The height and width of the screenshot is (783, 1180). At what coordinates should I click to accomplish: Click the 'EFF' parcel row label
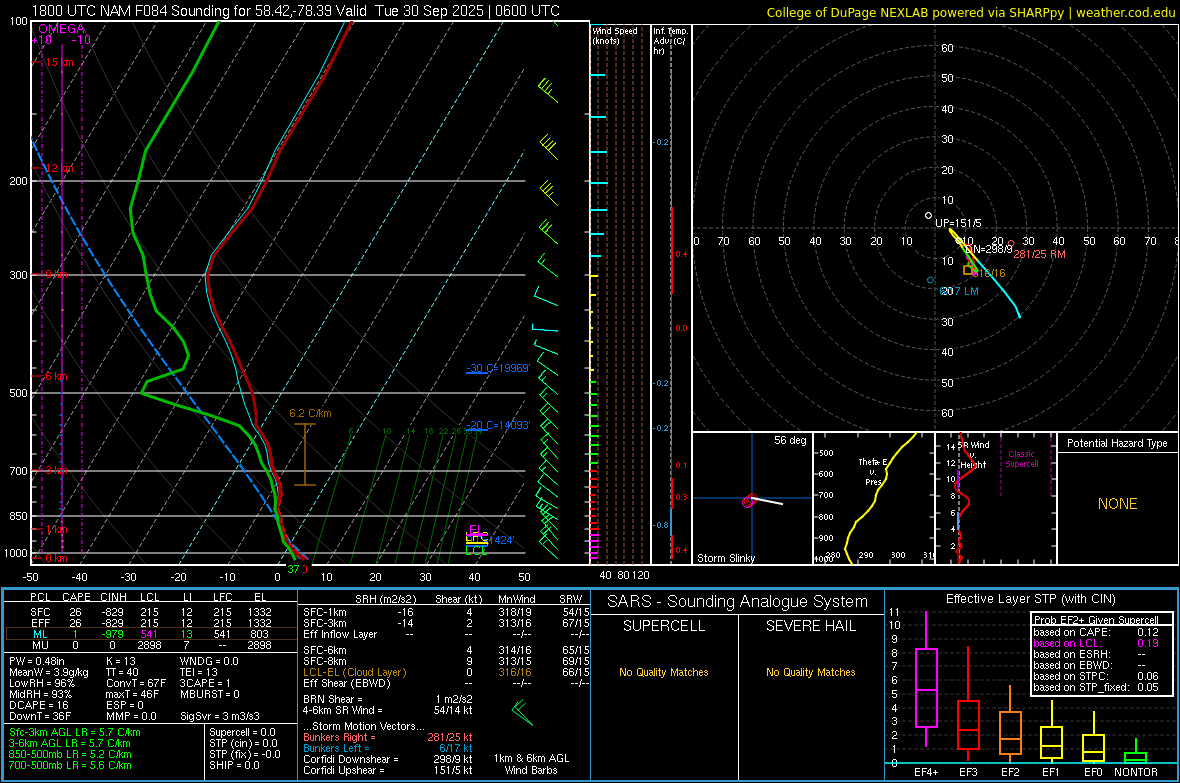[40, 623]
